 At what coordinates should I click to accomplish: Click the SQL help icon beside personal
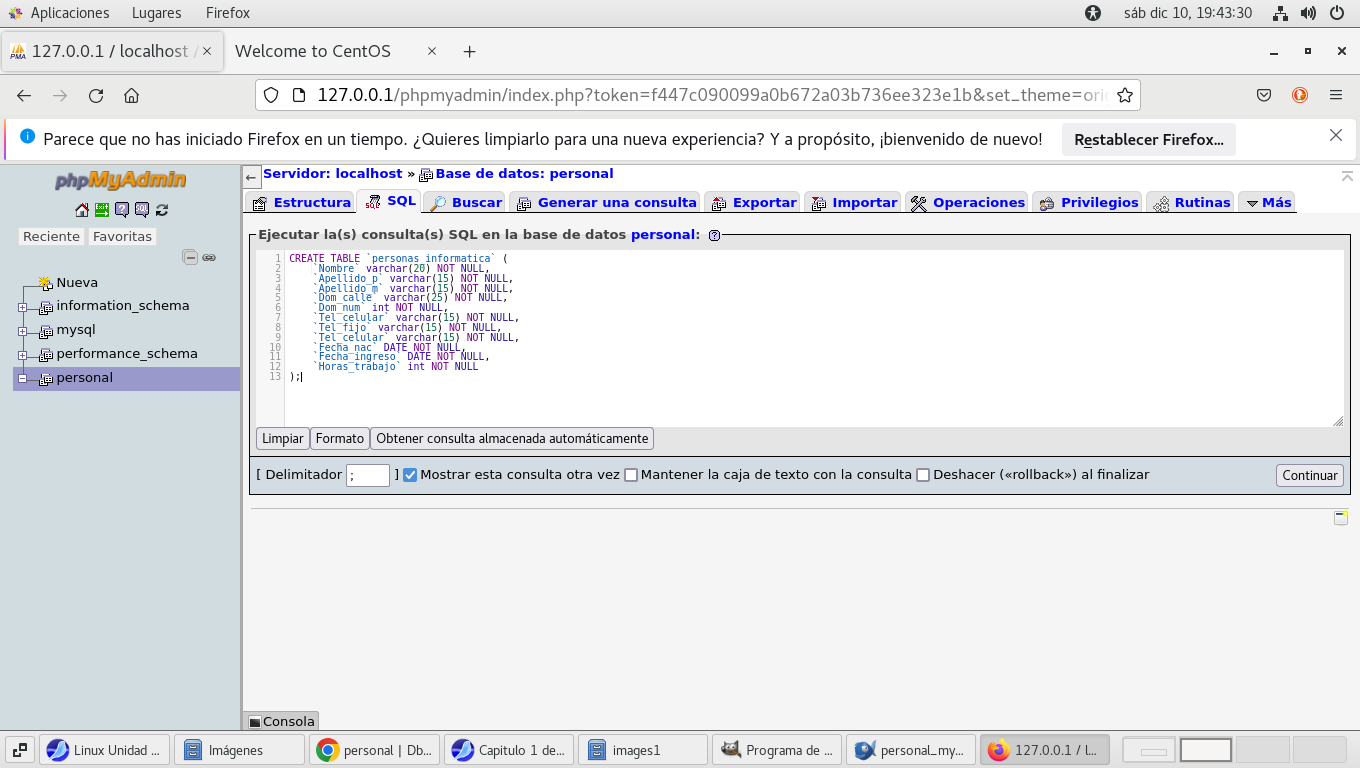click(x=714, y=236)
